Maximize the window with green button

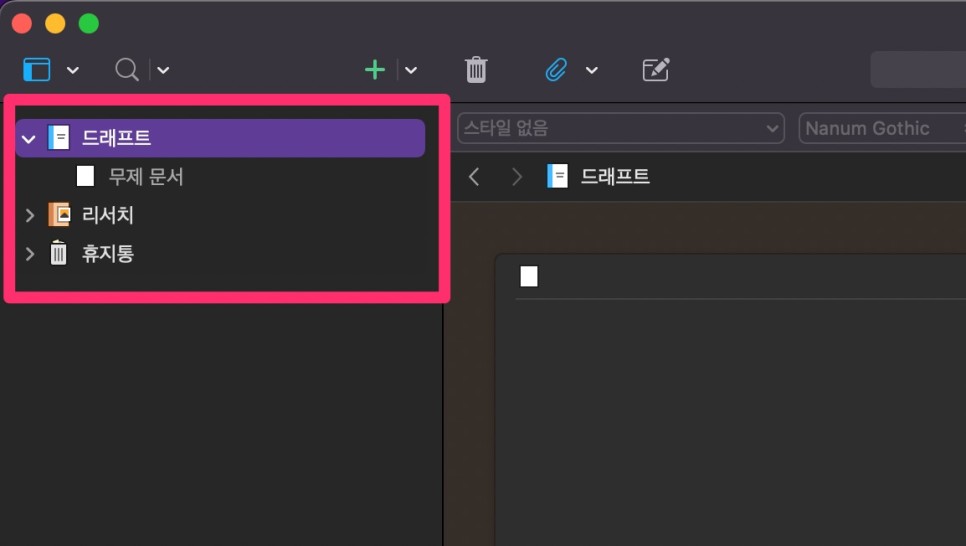point(89,23)
